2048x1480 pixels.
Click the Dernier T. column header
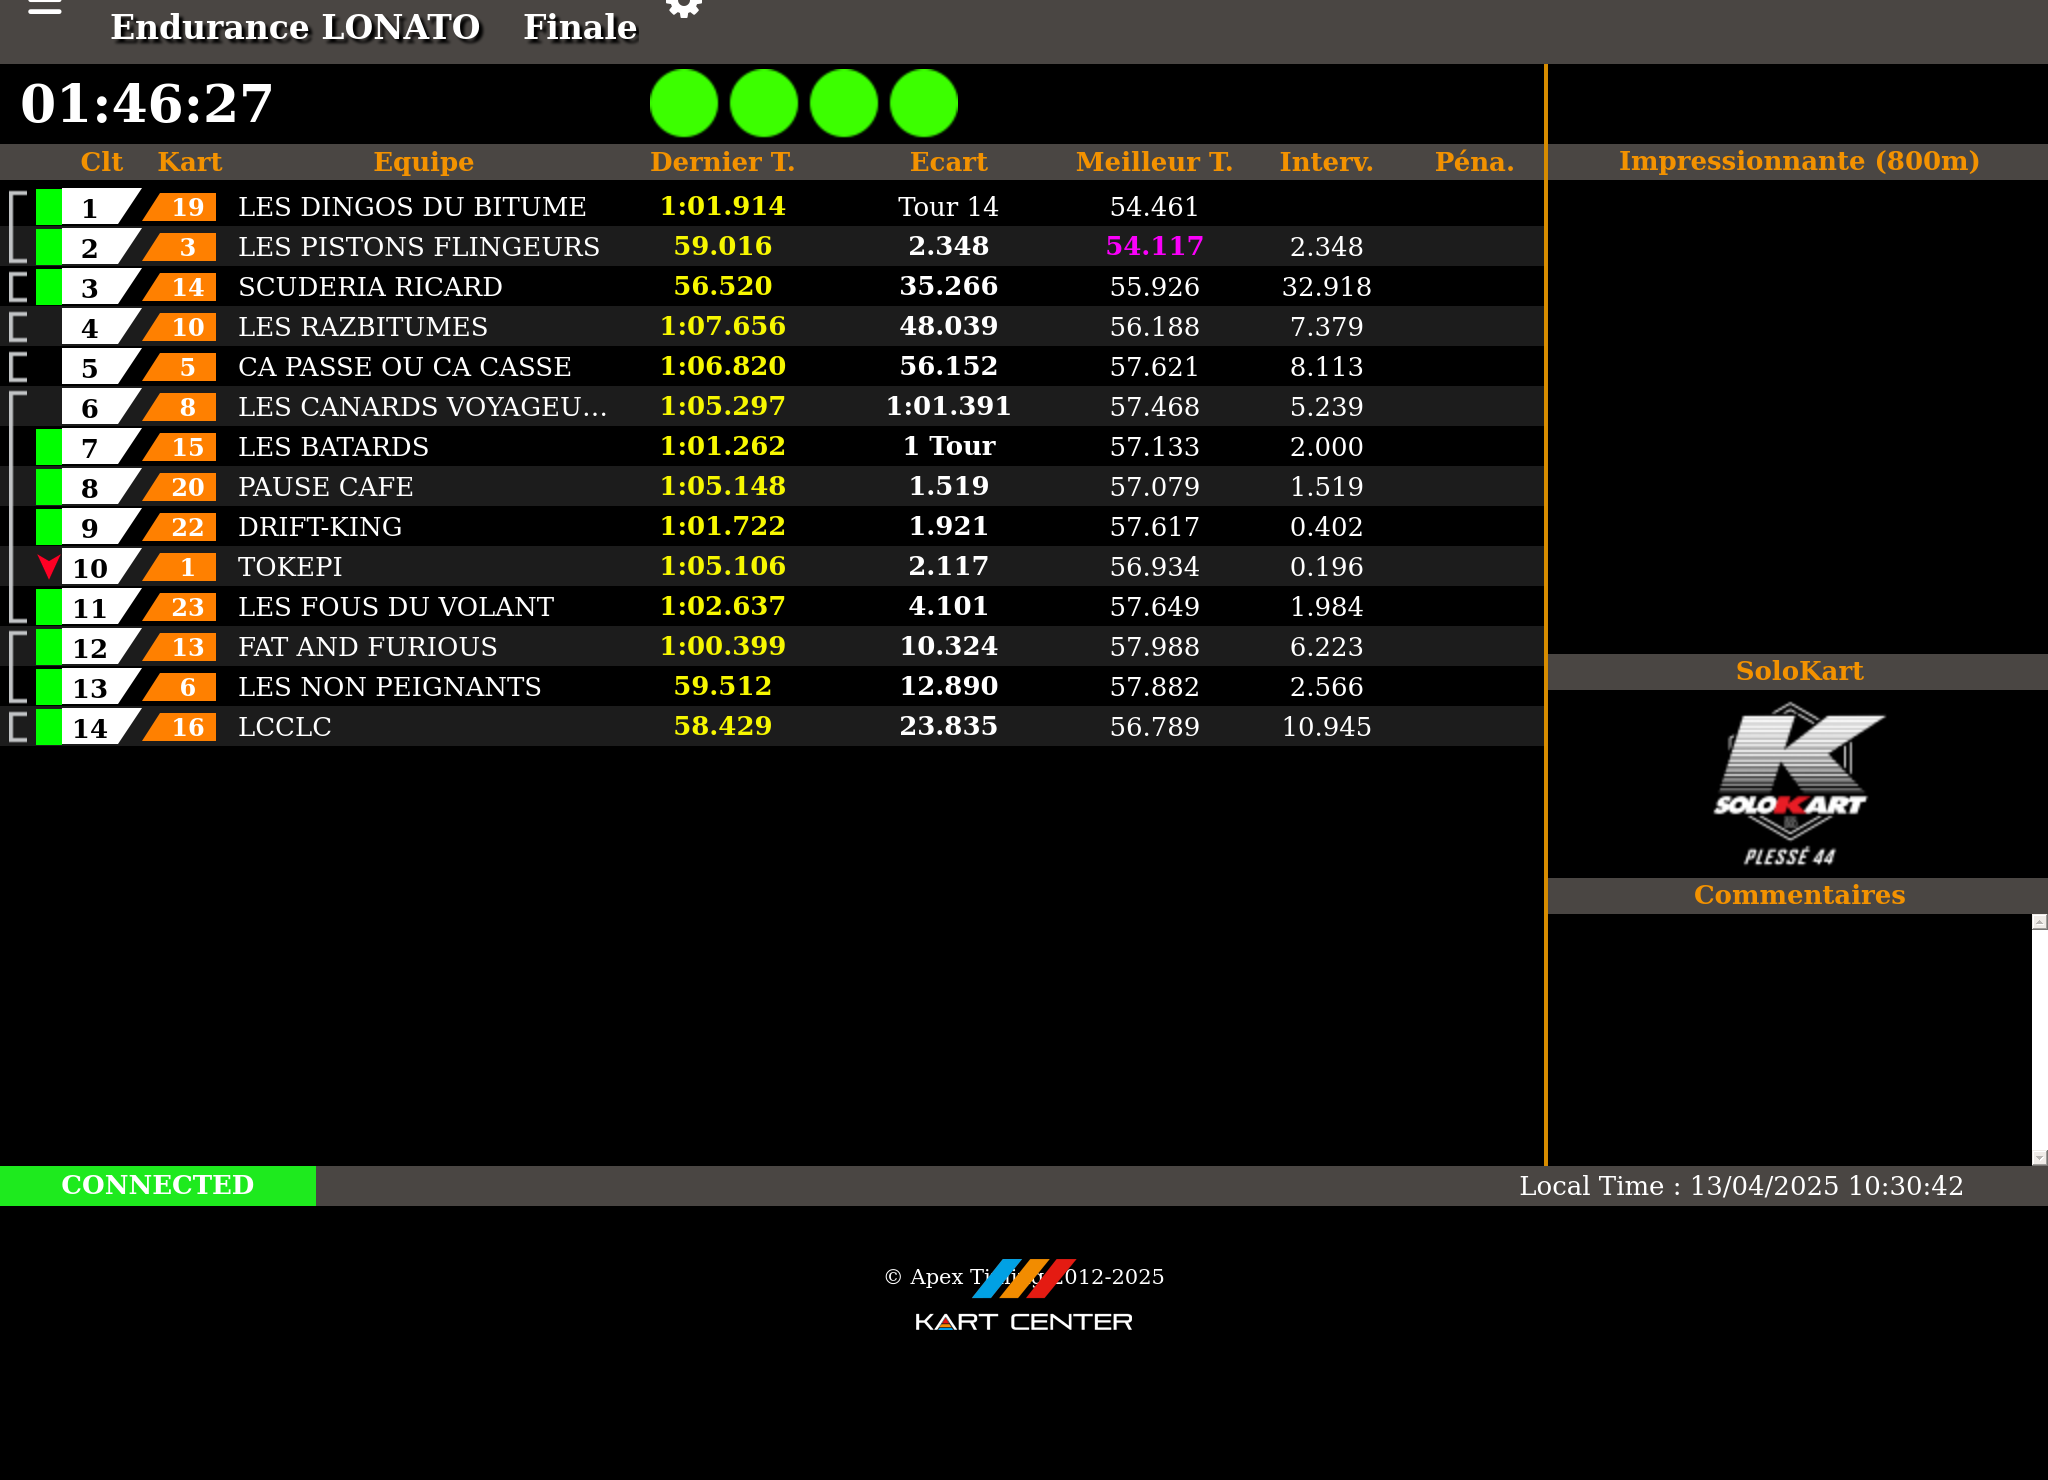pos(723,162)
